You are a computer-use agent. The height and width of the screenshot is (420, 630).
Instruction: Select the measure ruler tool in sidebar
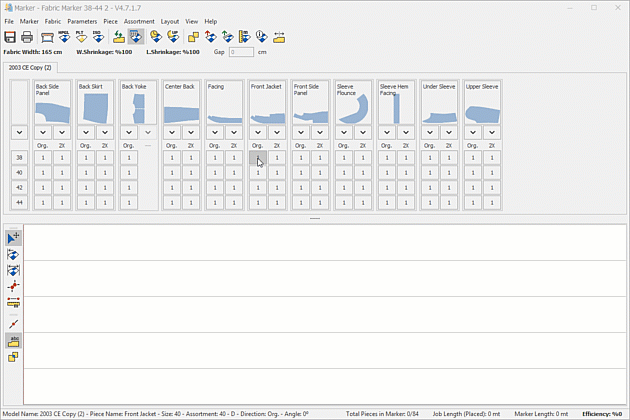point(14,301)
